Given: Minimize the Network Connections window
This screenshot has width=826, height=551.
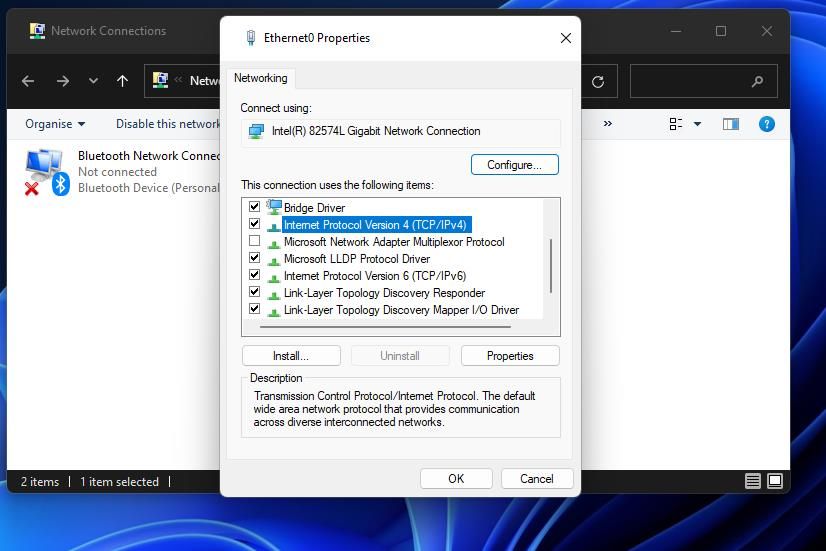Looking at the screenshot, I should (676, 31).
